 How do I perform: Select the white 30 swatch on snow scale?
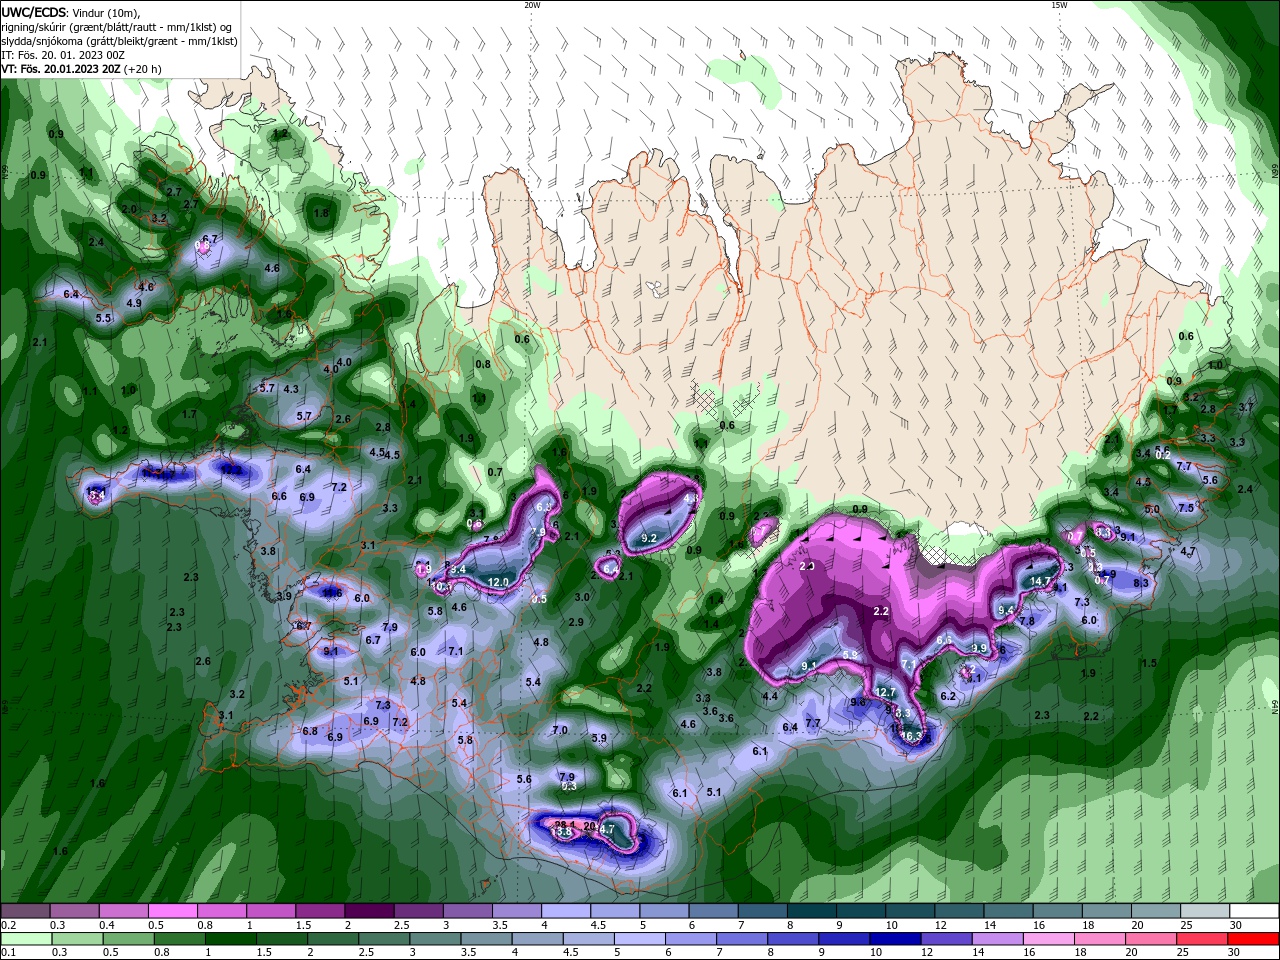pos(1255,911)
